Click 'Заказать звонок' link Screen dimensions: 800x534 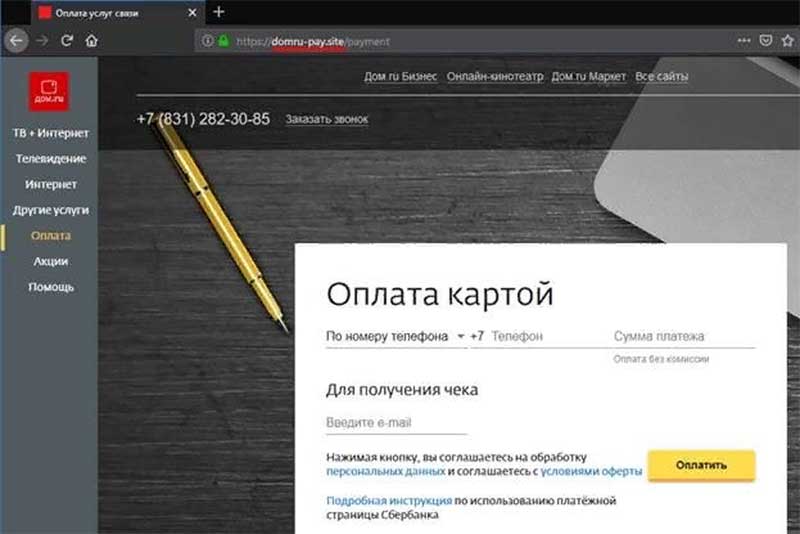pos(327,119)
